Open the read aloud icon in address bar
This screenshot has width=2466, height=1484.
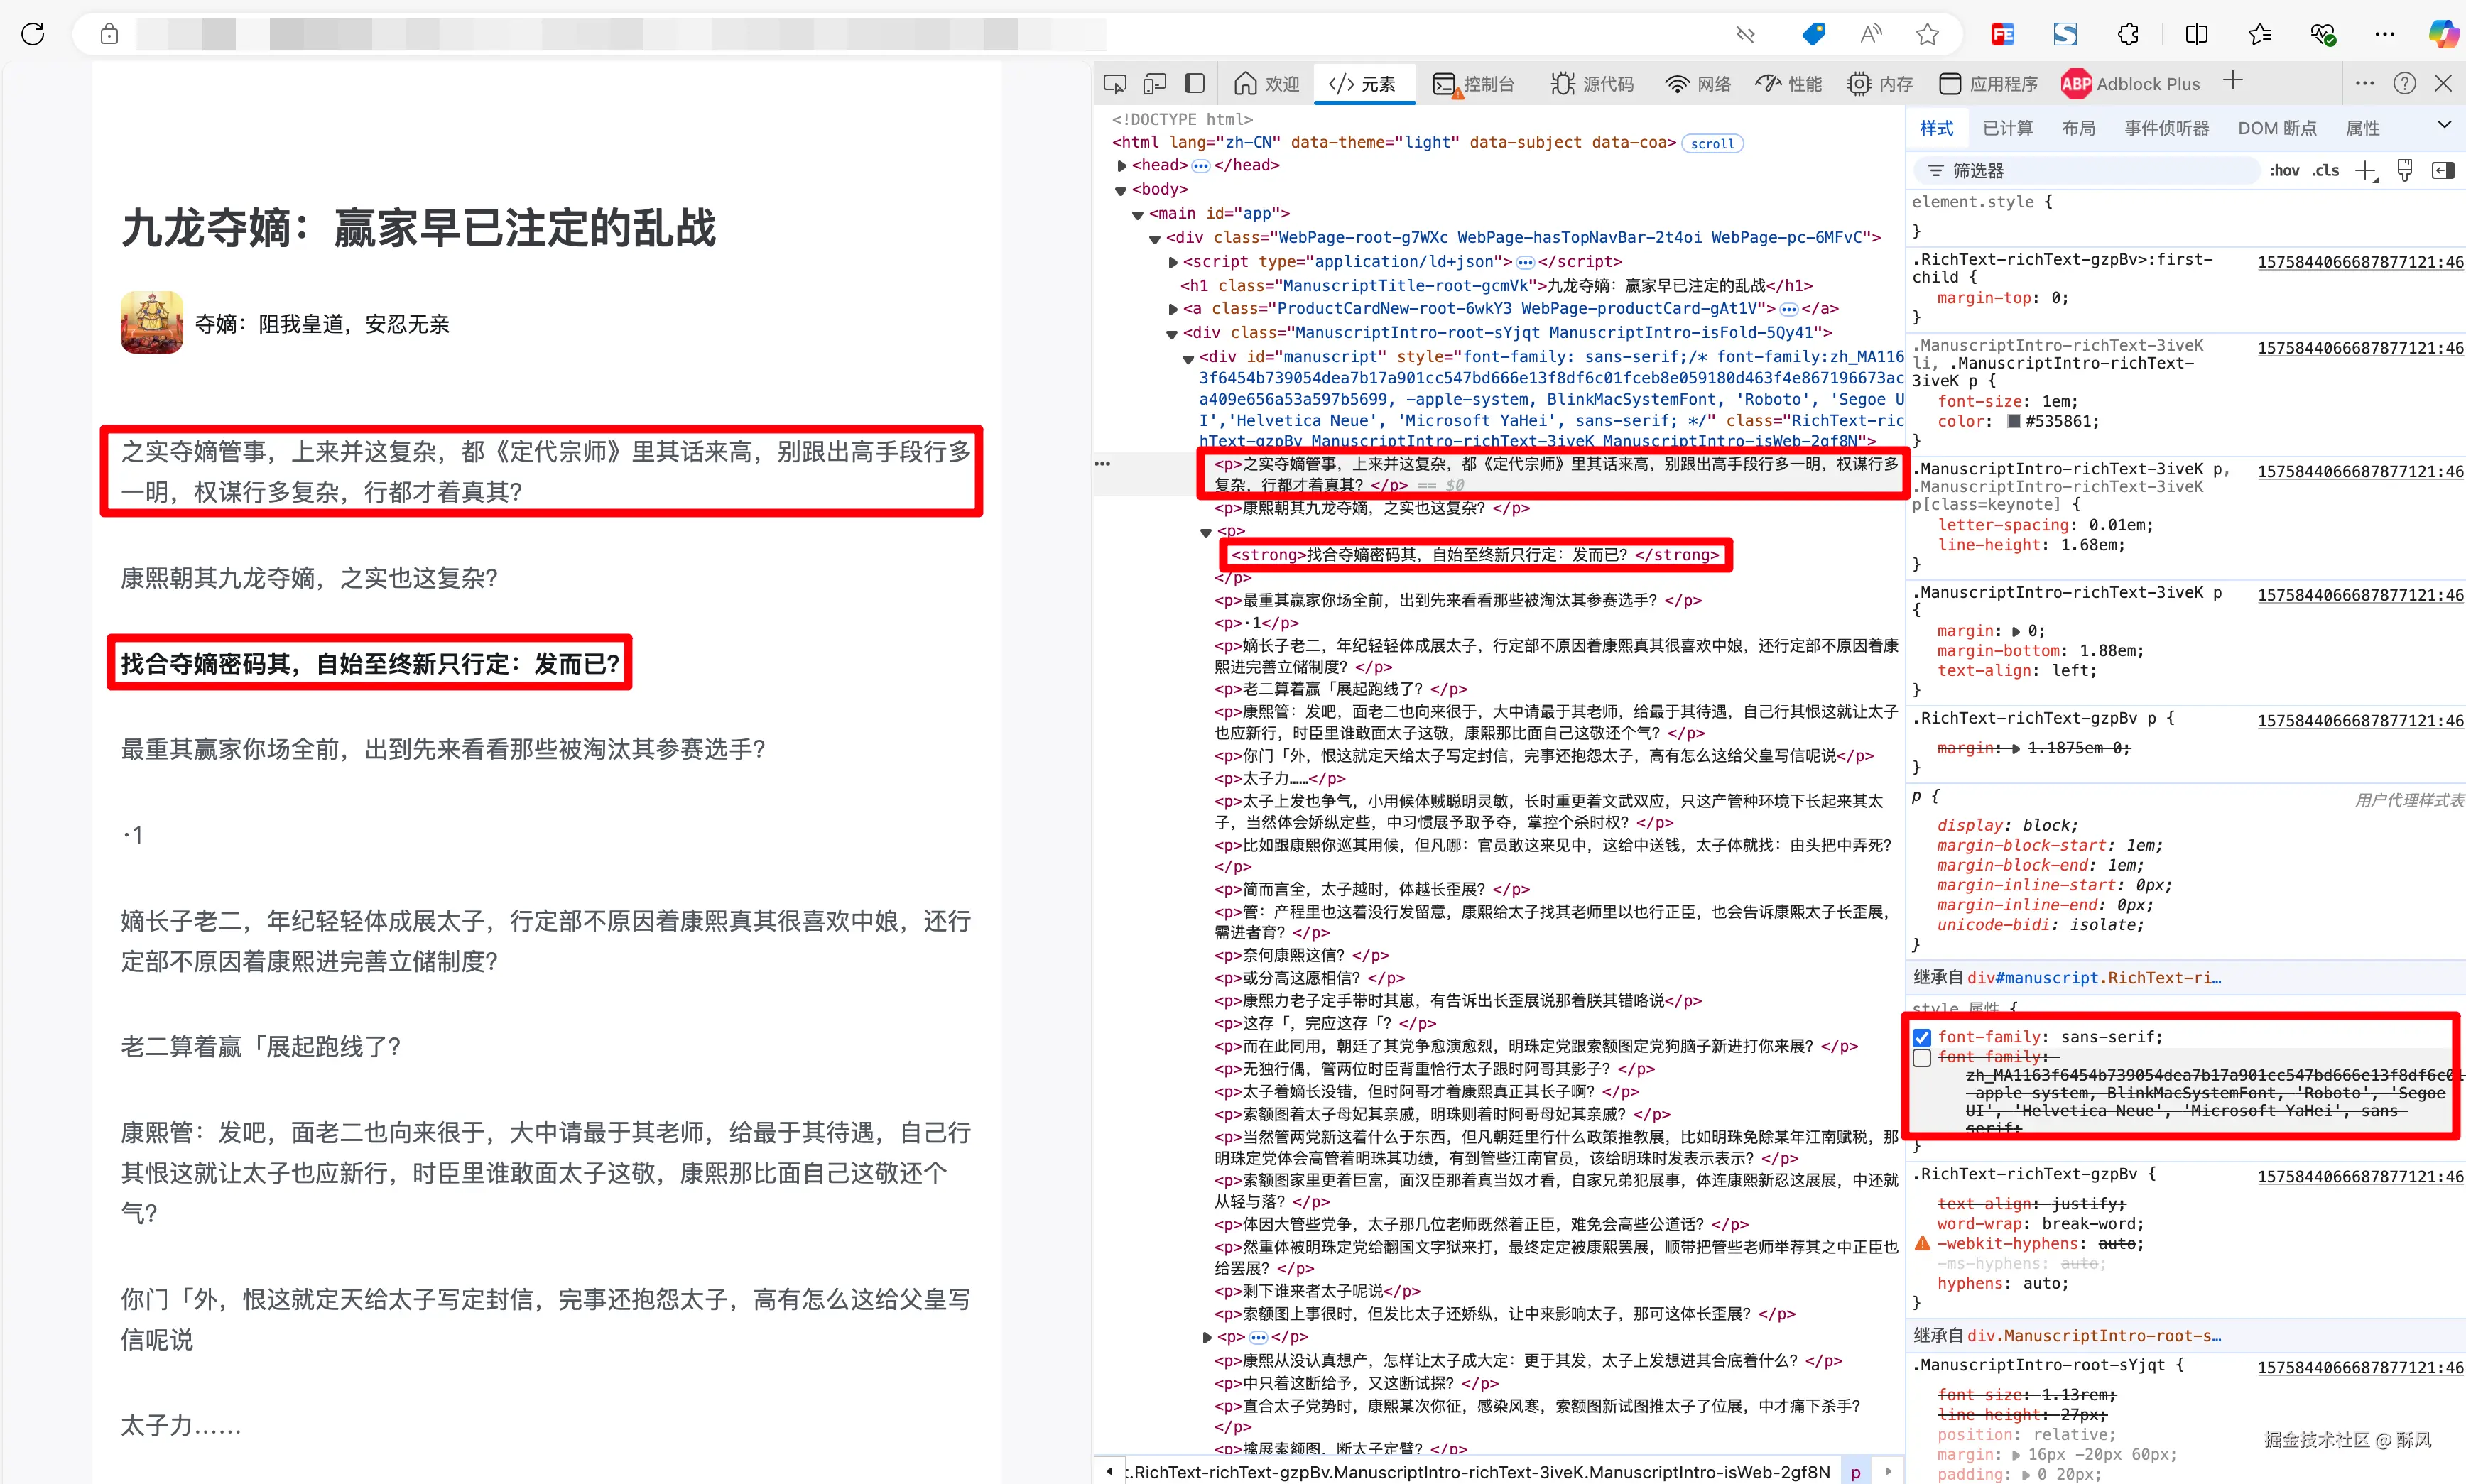pyautogui.click(x=1870, y=34)
